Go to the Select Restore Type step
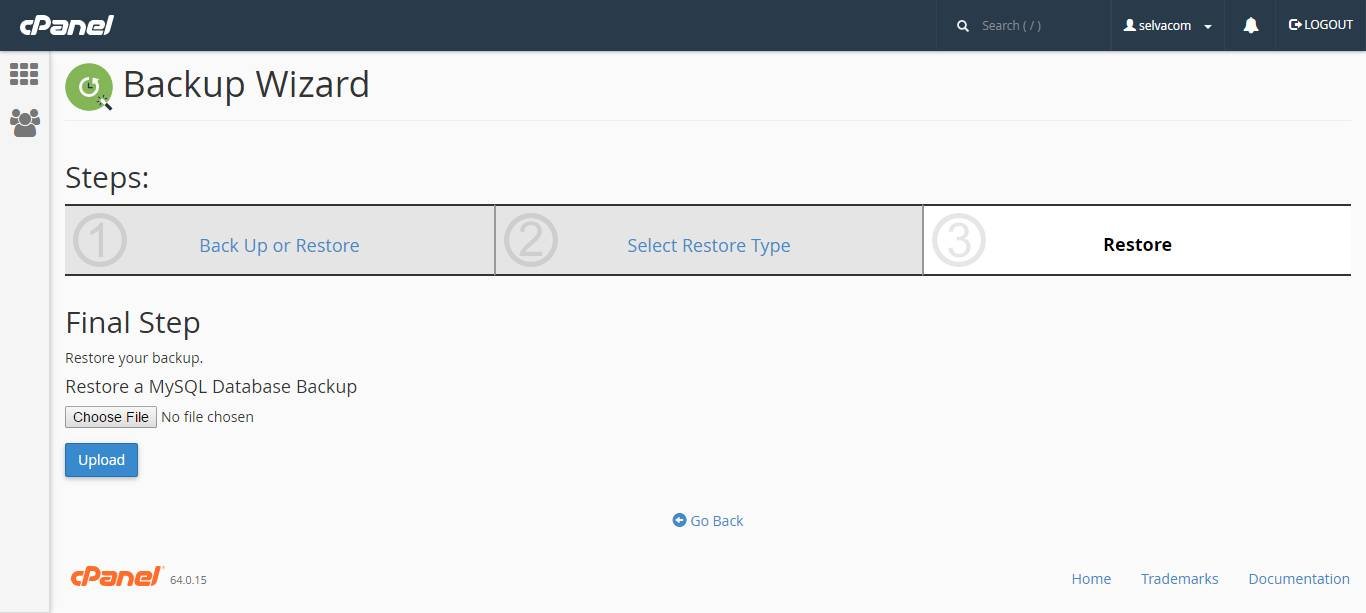1366x613 pixels. 709,245
